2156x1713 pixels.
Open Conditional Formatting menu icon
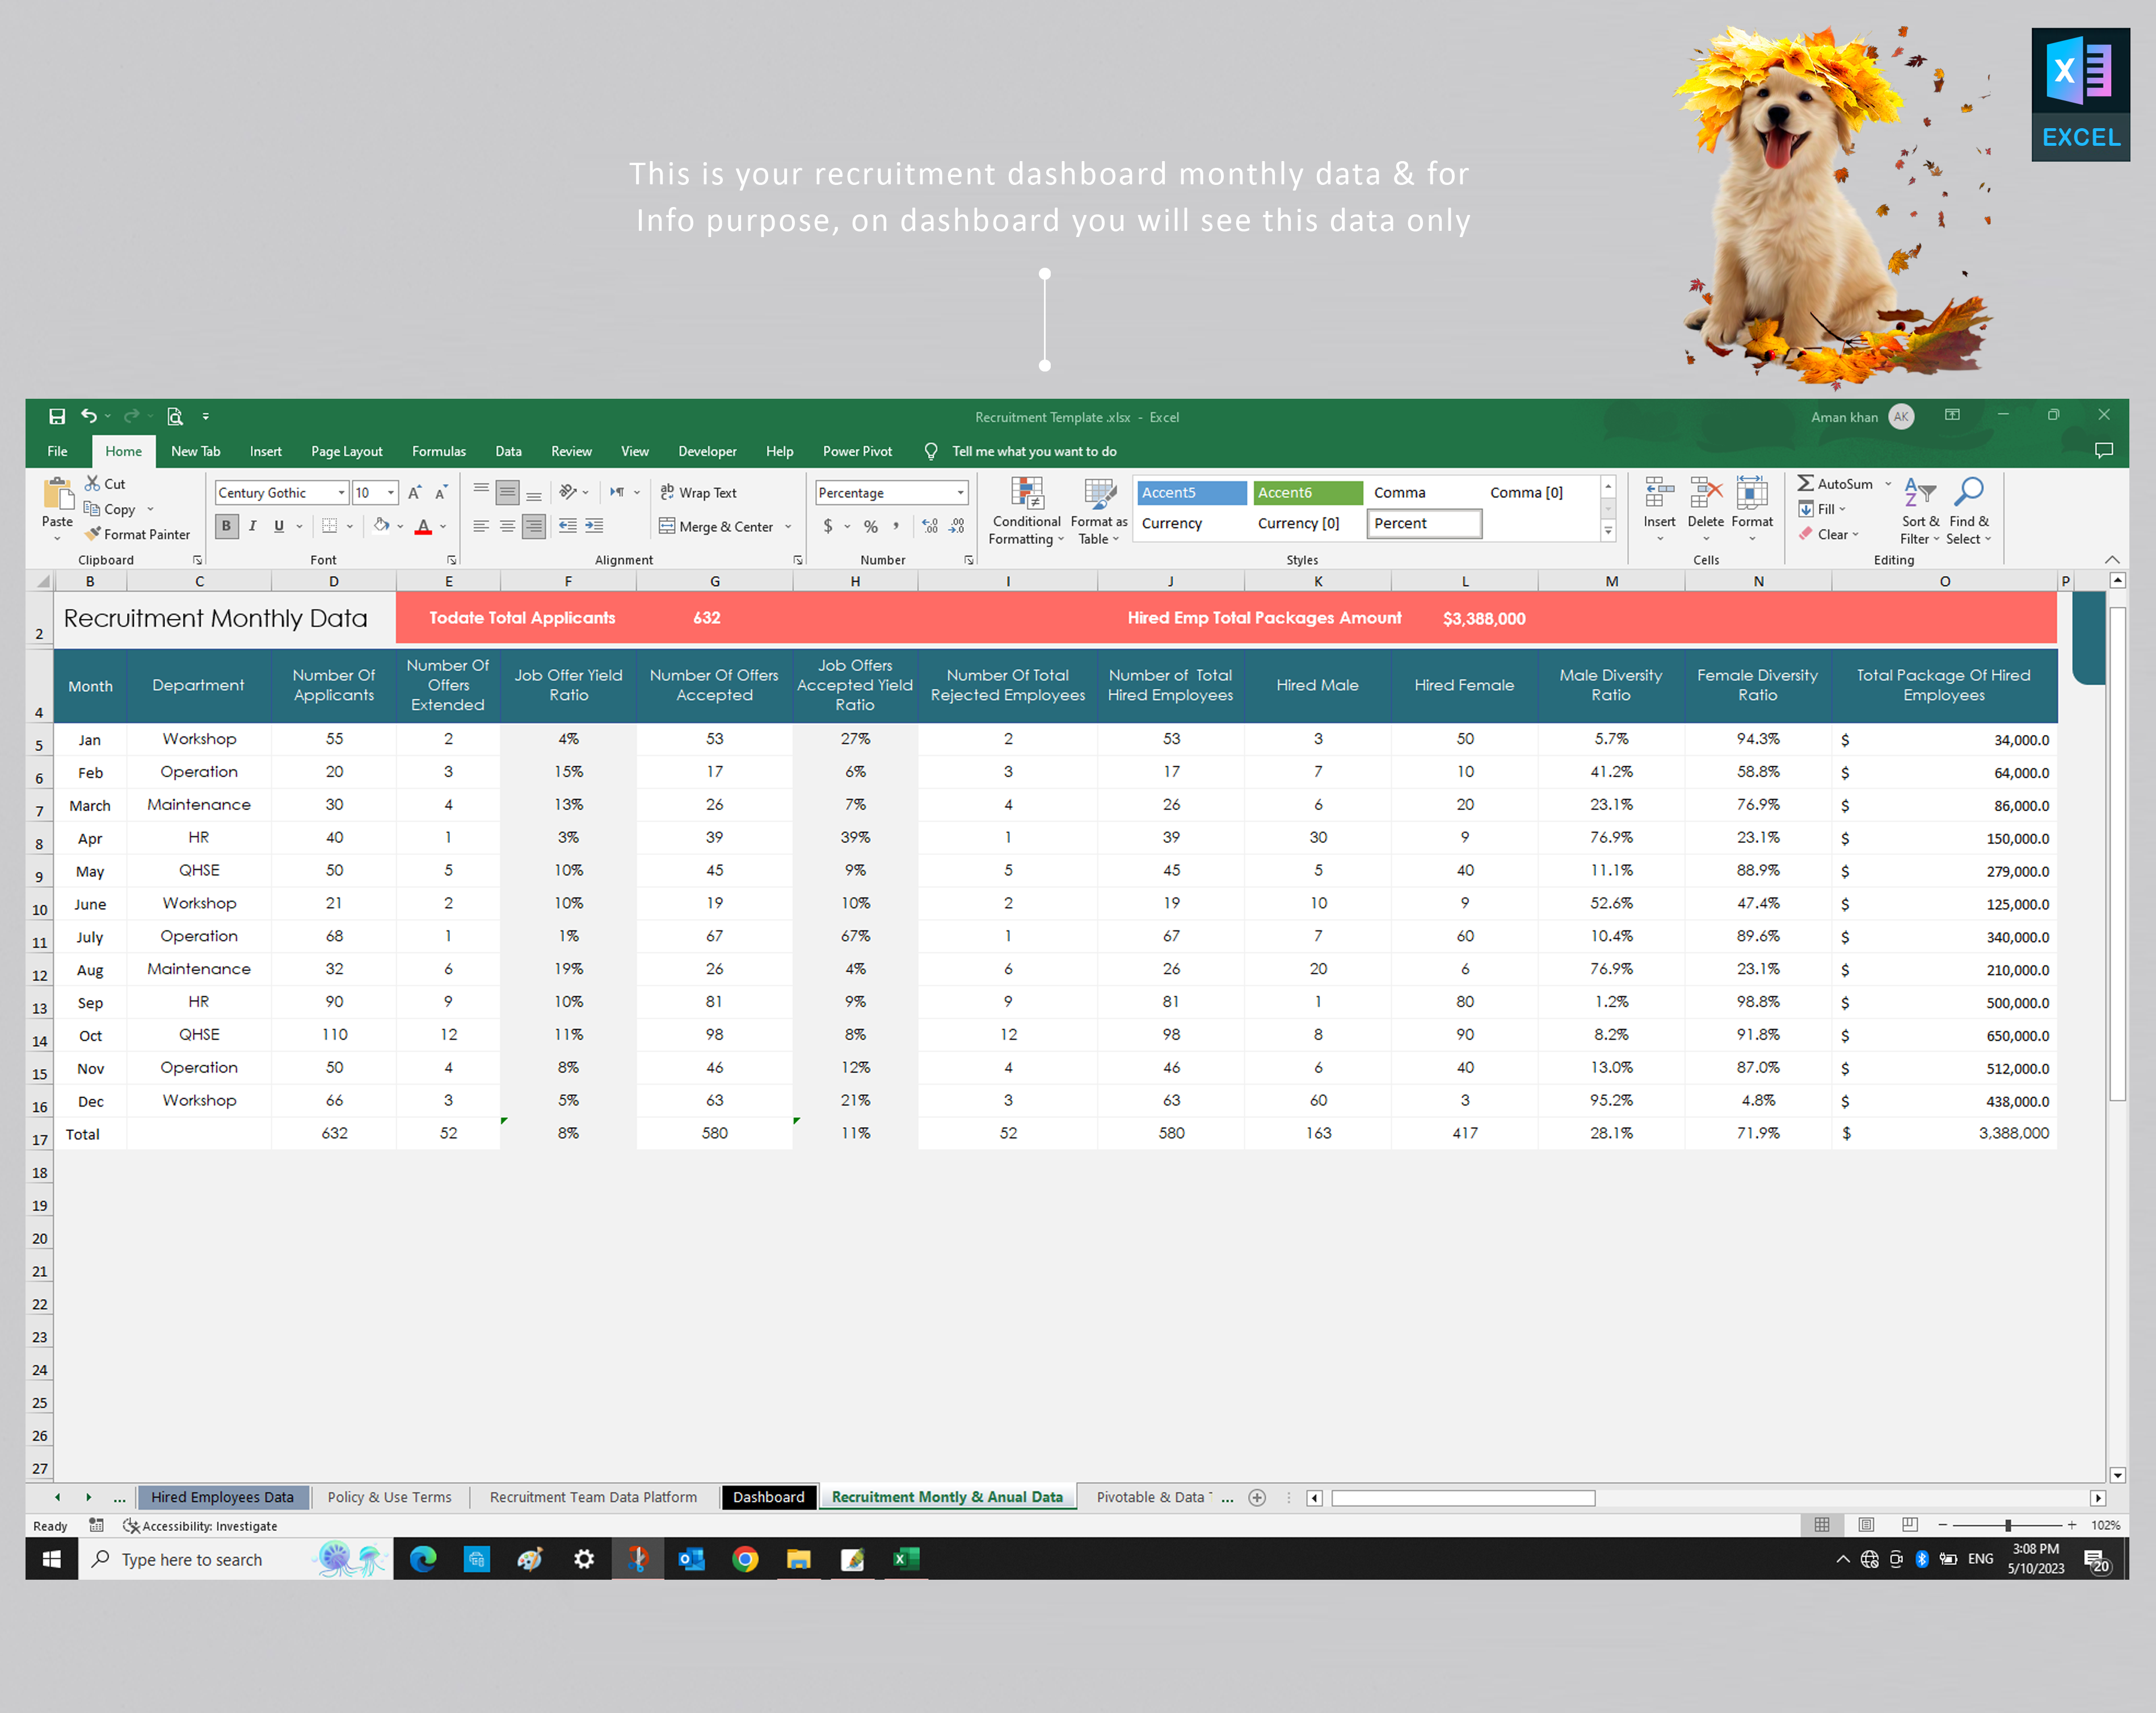[1027, 494]
